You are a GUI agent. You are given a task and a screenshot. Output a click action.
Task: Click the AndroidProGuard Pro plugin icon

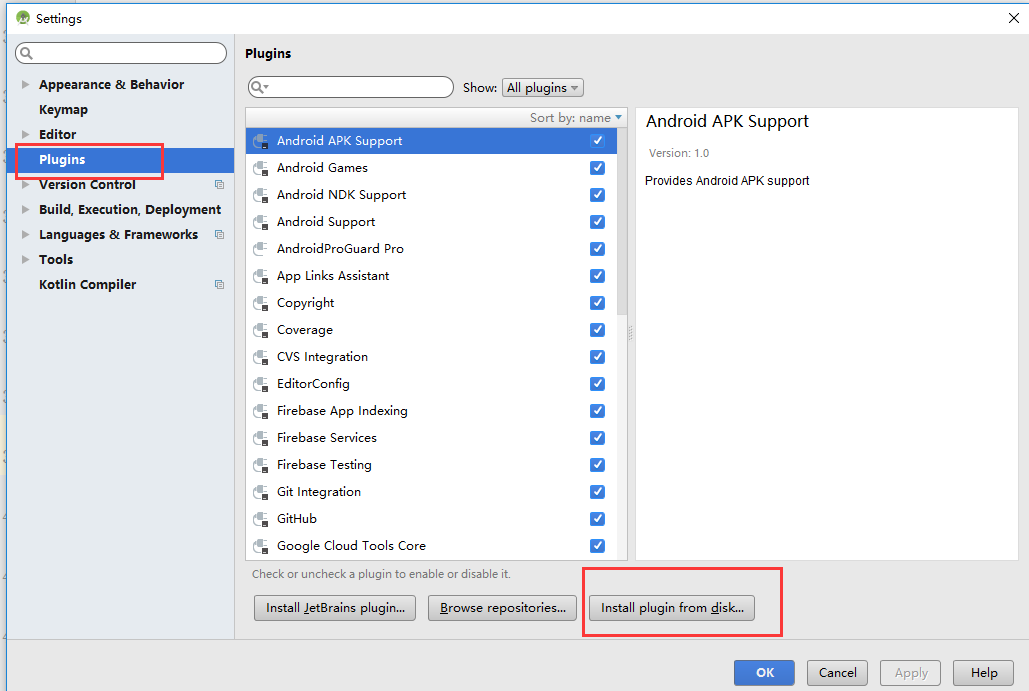tap(261, 249)
